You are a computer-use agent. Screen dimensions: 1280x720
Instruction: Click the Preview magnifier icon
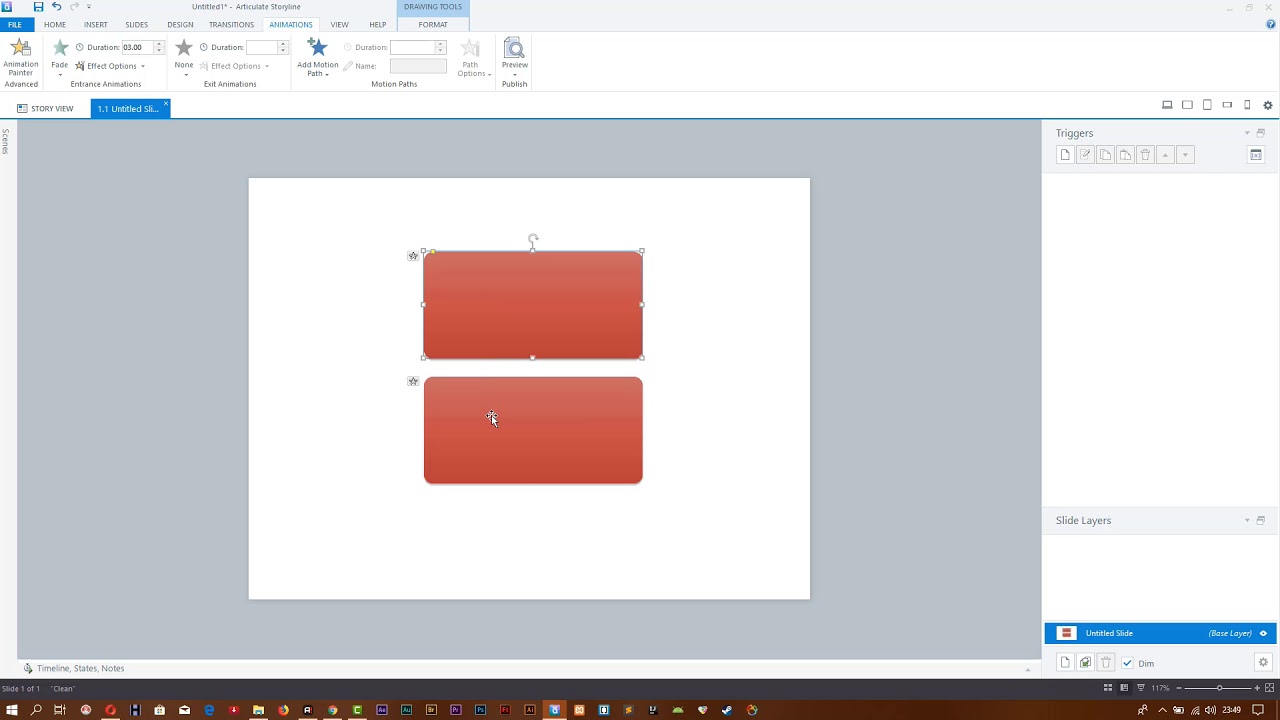pyautogui.click(x=514, y=48)
